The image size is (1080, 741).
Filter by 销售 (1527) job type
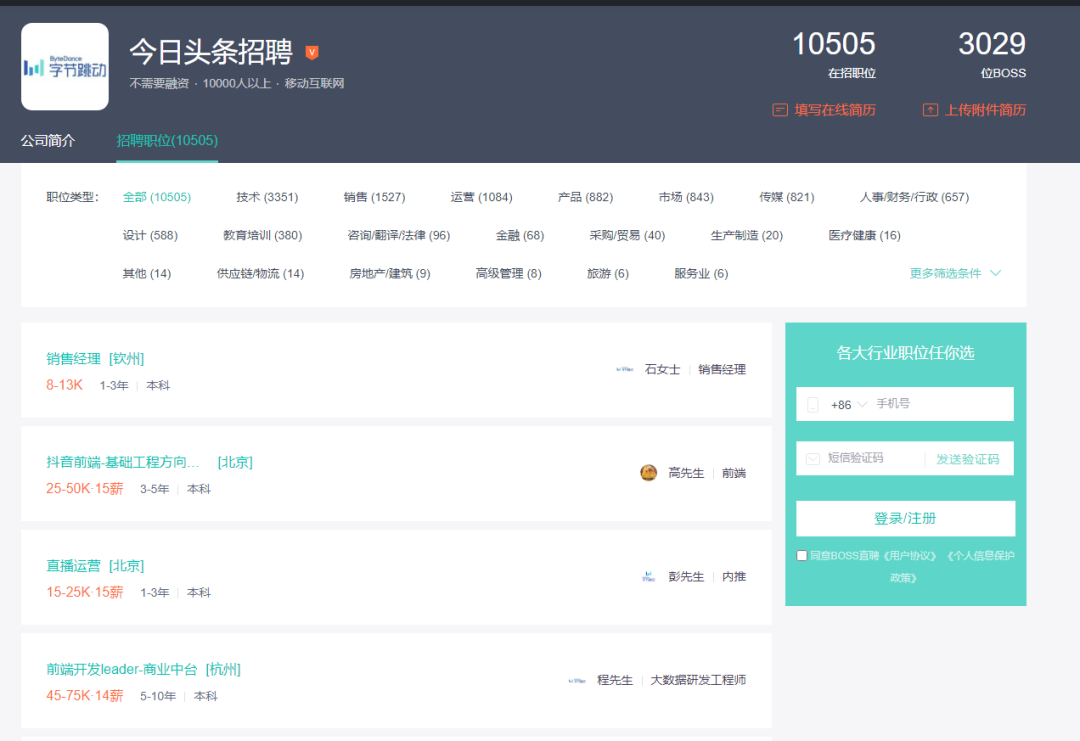[x=375, y=198]
